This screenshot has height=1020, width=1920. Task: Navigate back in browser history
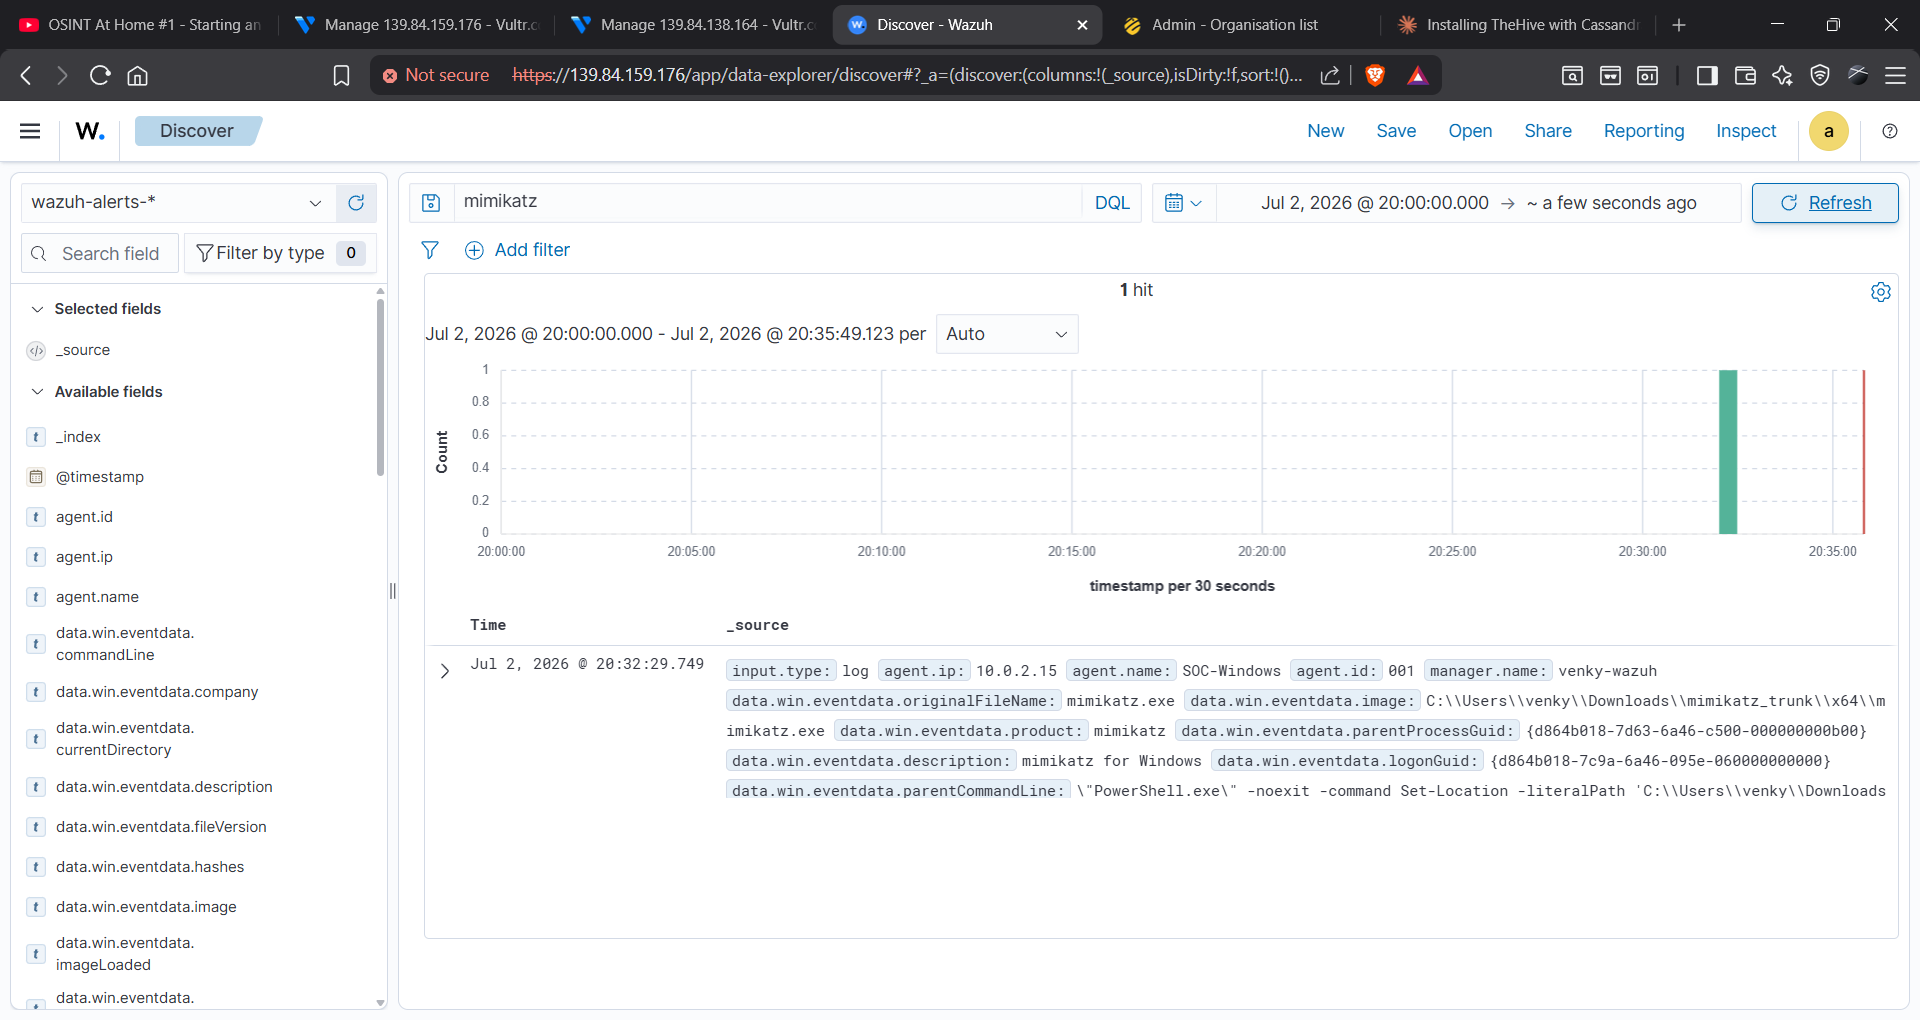coord(26,75)
